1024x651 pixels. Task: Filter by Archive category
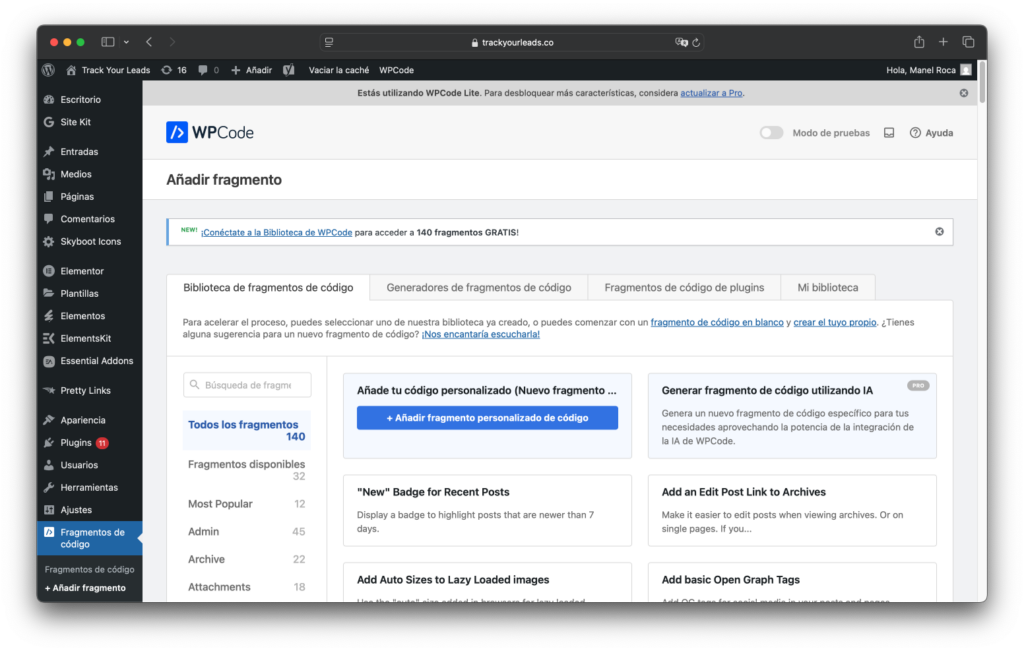[247, 560]
